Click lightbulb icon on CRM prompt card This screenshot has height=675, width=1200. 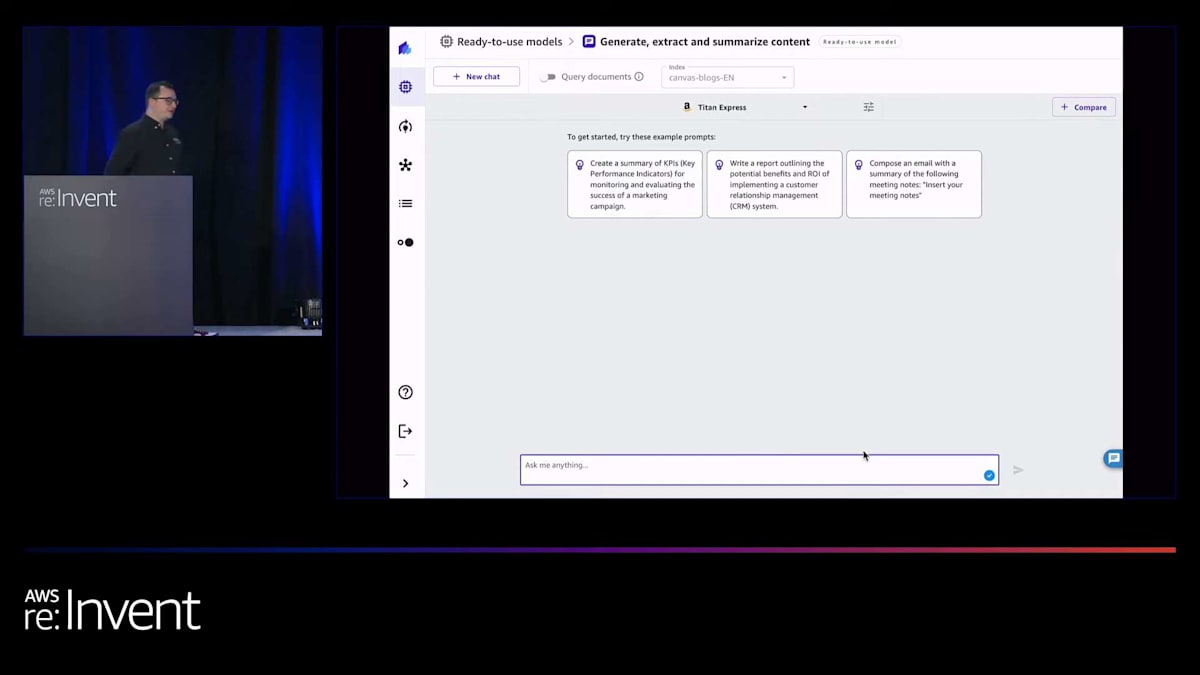[719, 165]
